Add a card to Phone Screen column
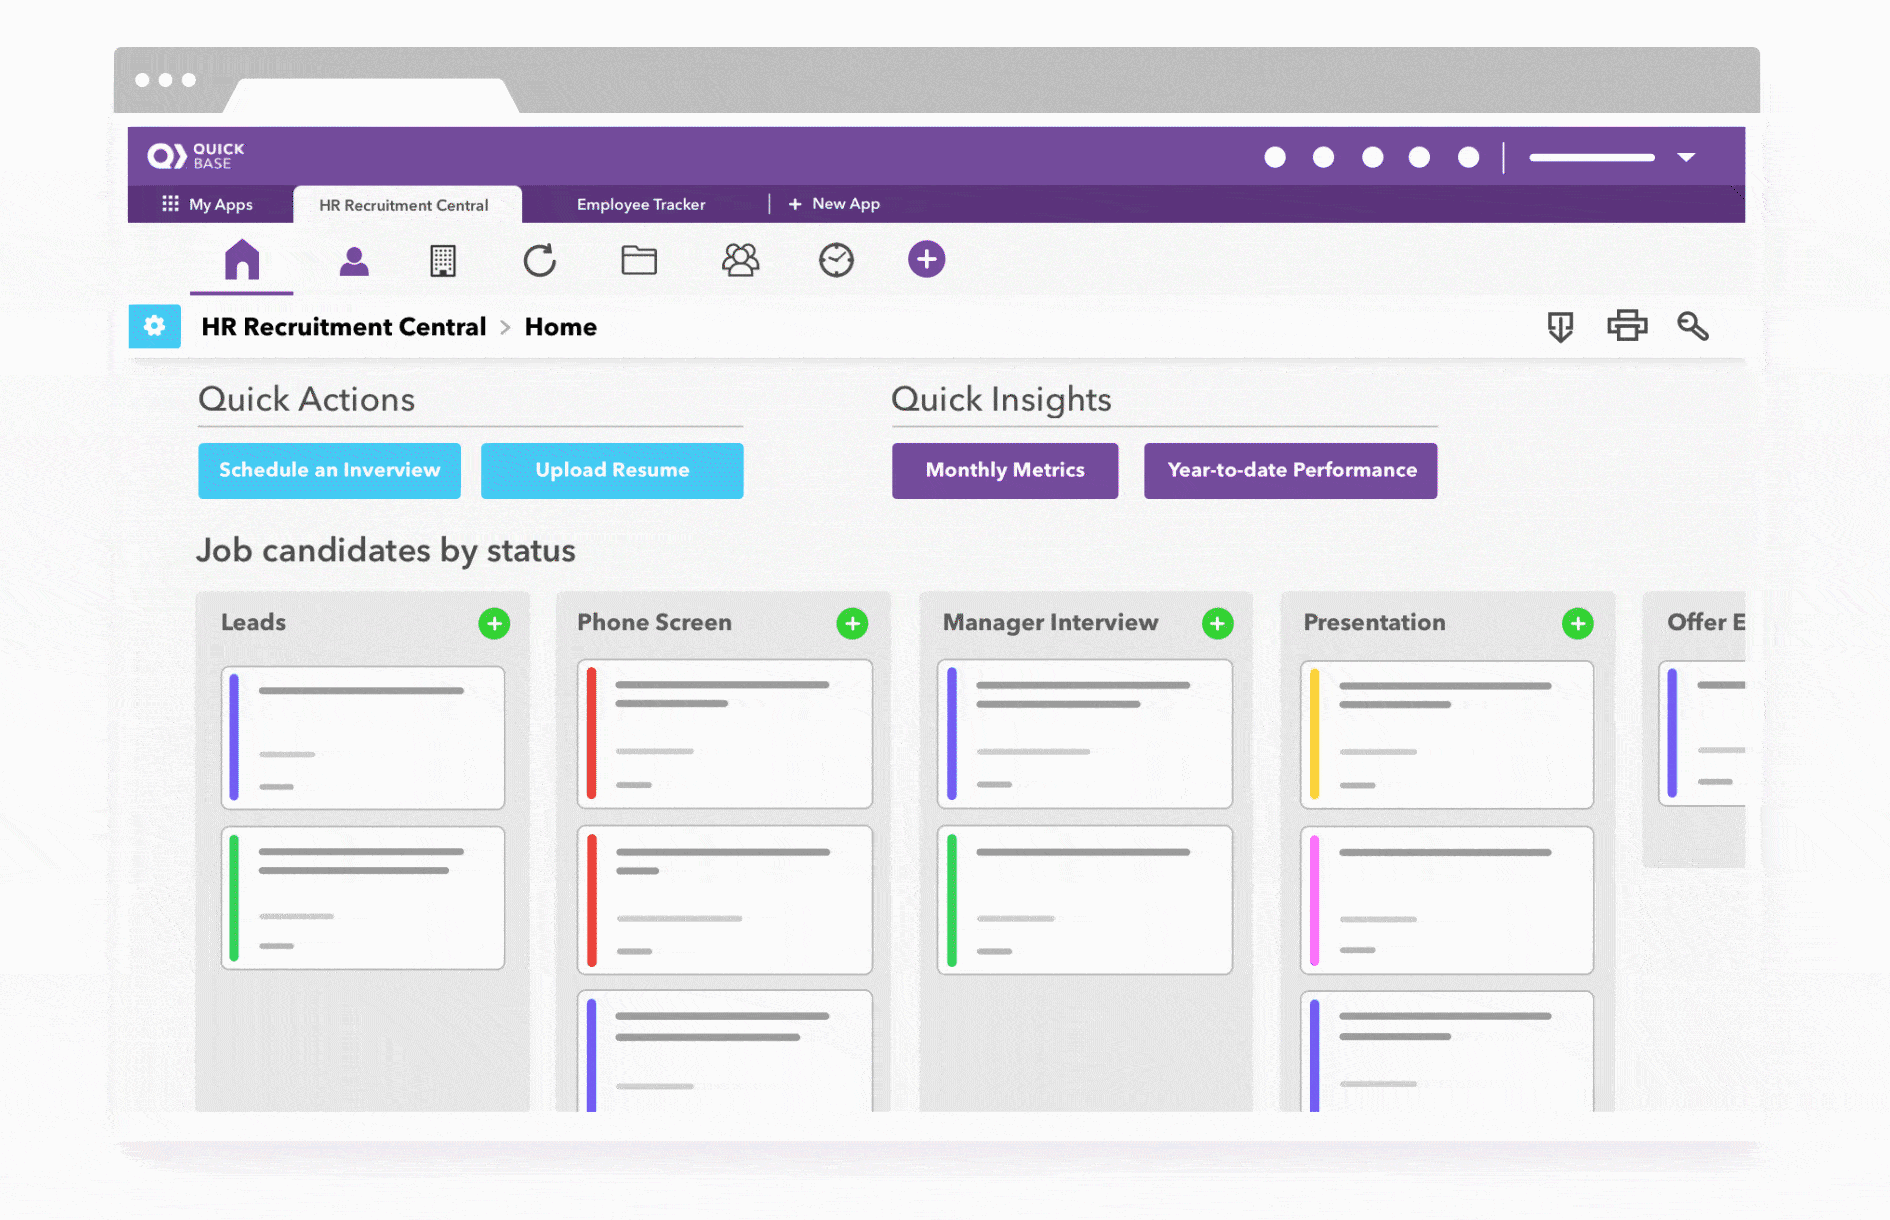 click(852, 623)
